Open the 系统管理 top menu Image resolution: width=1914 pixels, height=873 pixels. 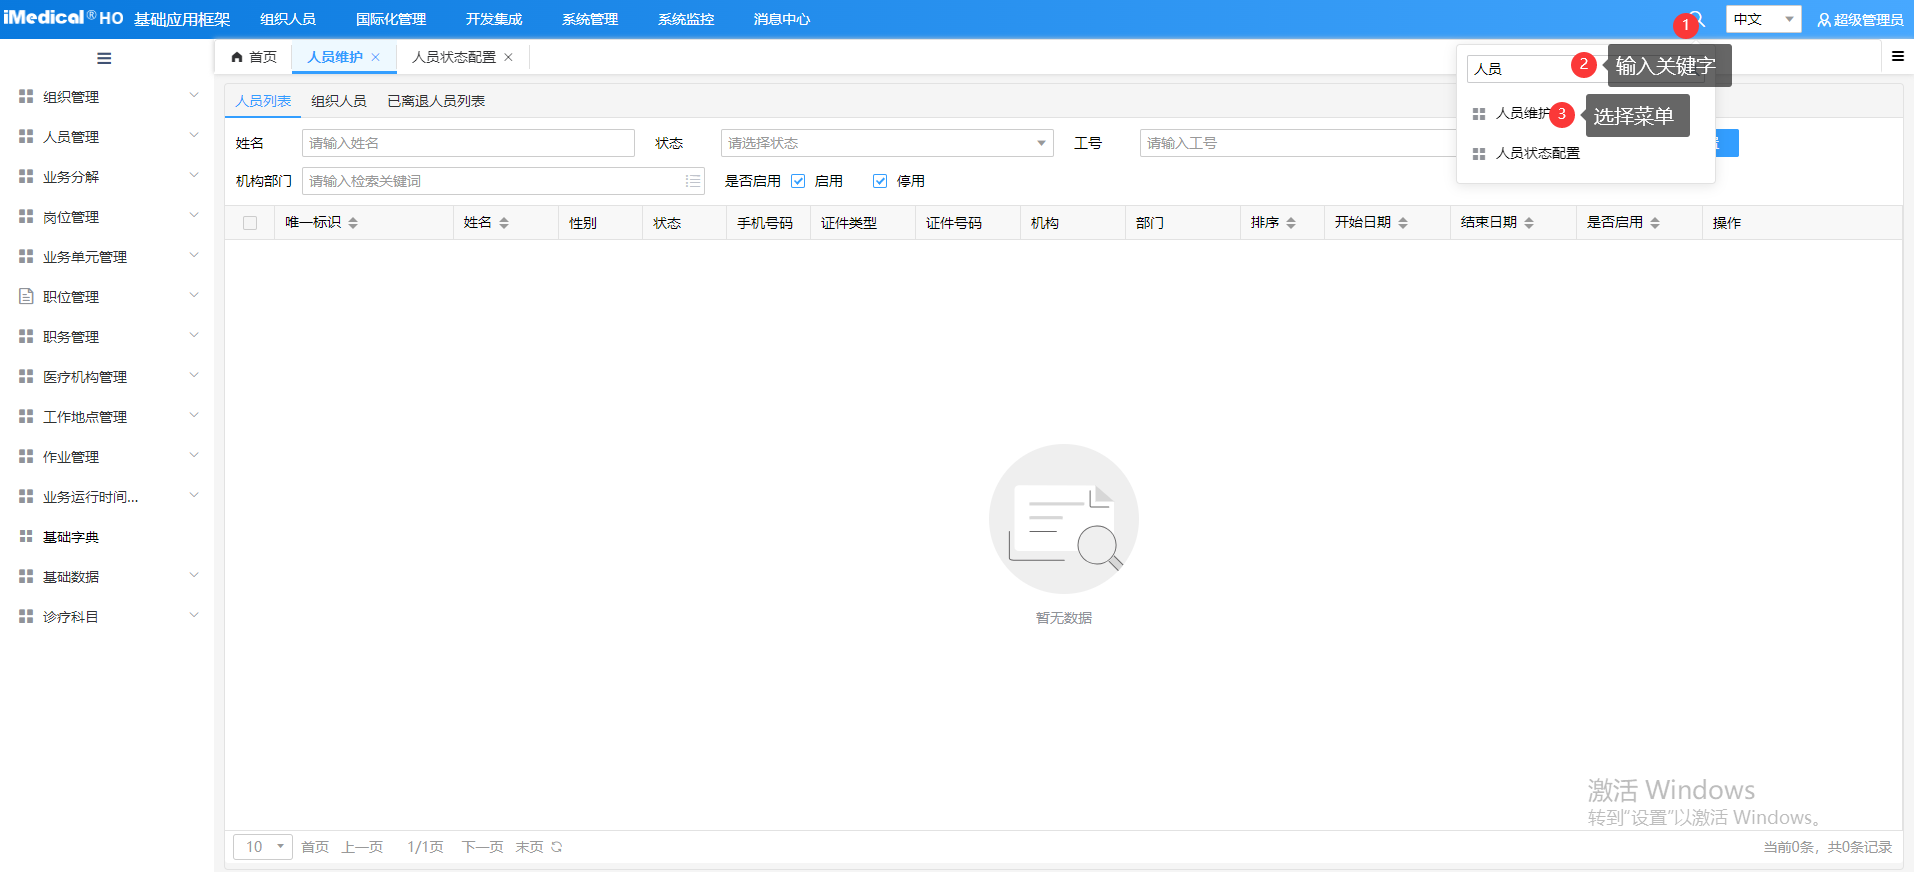(x=590, y=19)
